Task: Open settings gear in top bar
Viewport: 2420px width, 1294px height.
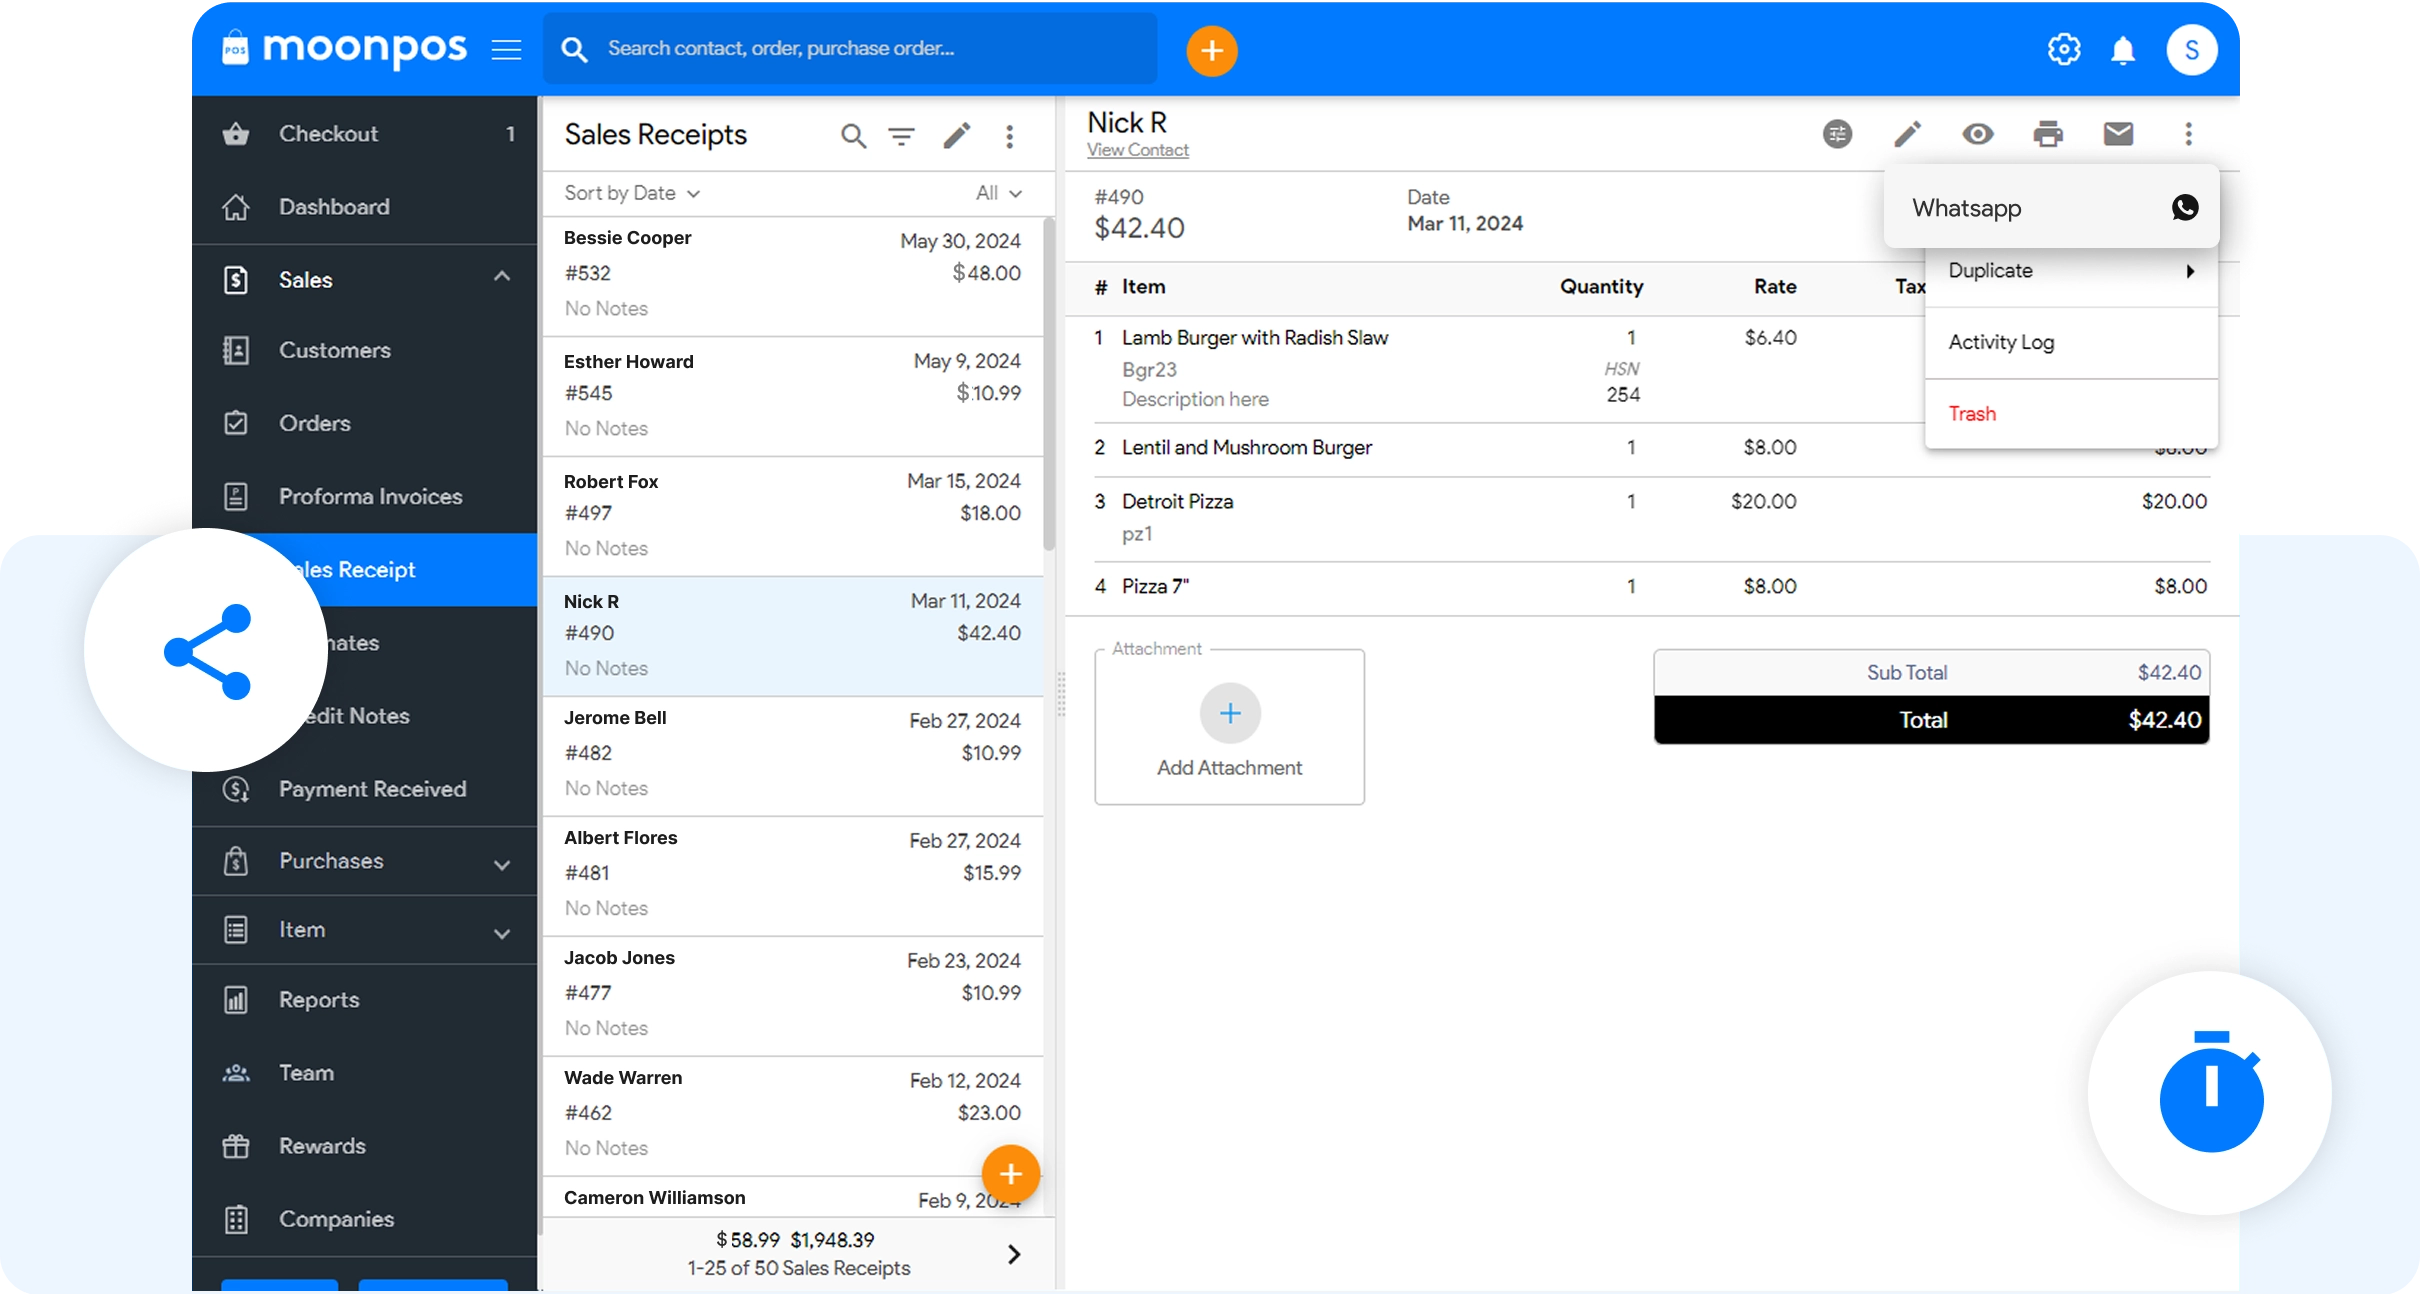Action: (x=2063, y=49)
